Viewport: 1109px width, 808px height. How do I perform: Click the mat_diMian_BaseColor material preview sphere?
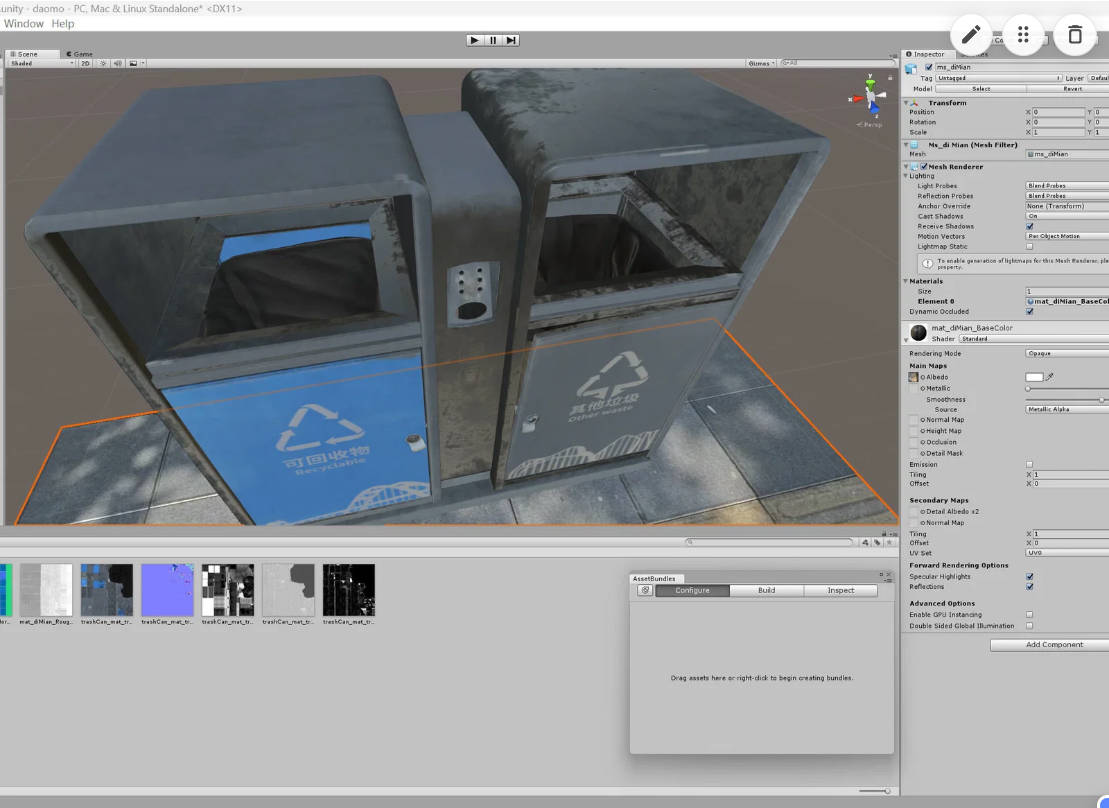[x=919, y=333]
